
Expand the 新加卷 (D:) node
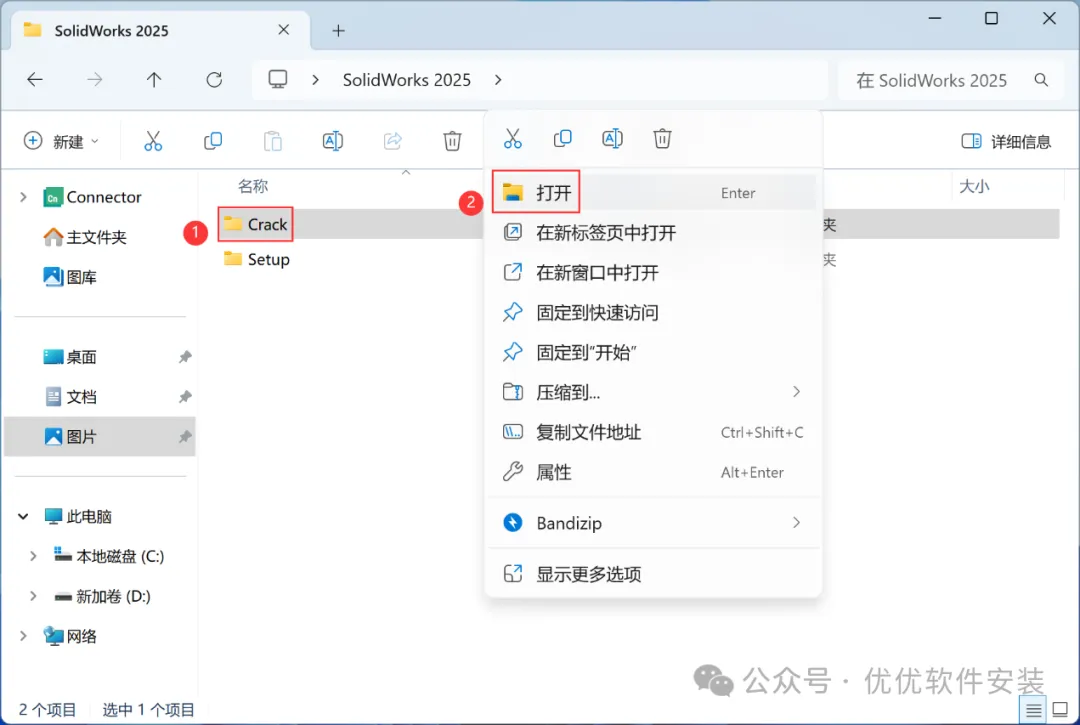(x=32, y=596)
